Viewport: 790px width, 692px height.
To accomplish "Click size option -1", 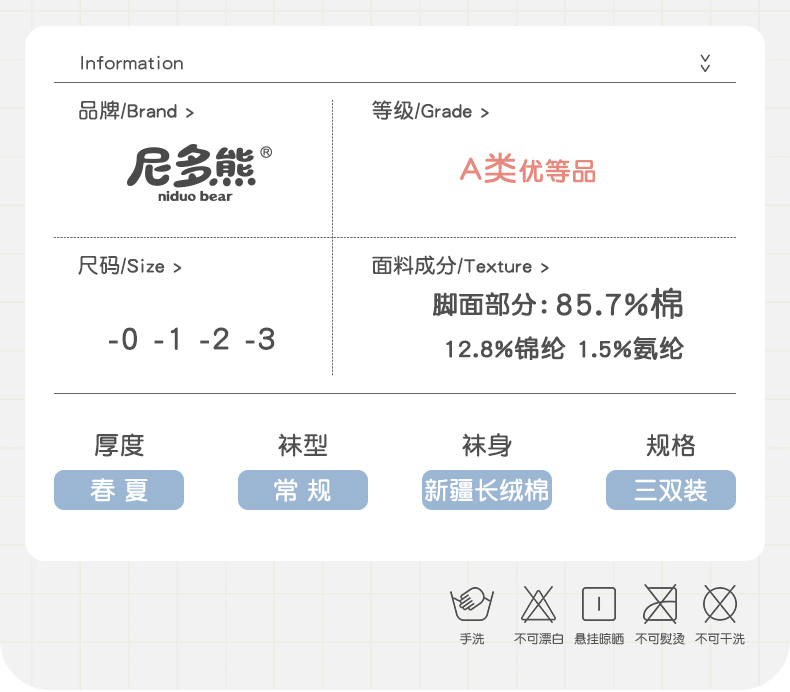I will (168, 339).
